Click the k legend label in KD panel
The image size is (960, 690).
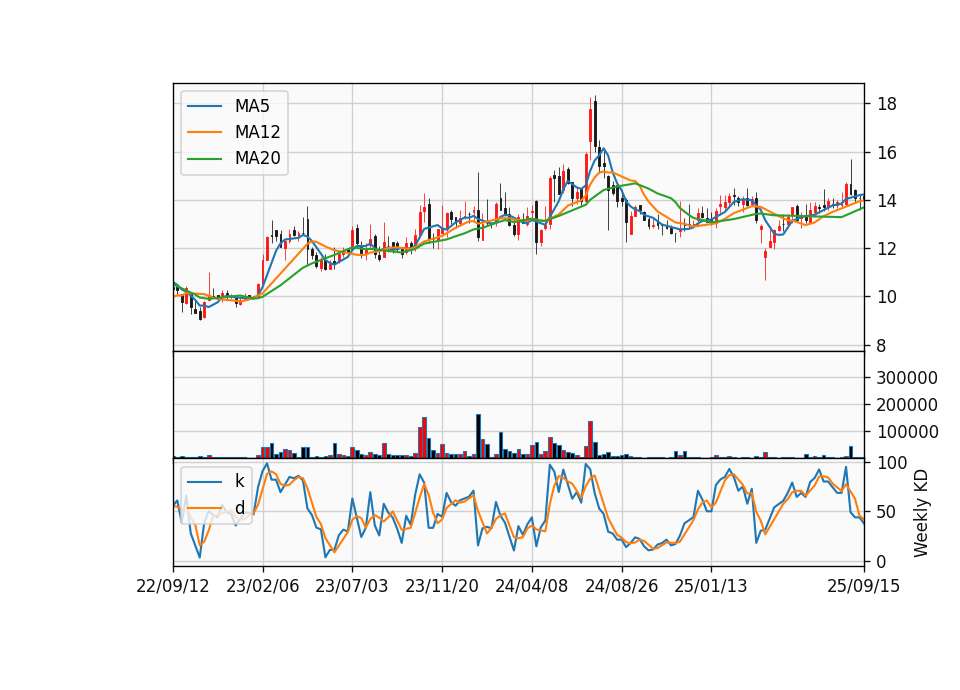click(239, 481)
